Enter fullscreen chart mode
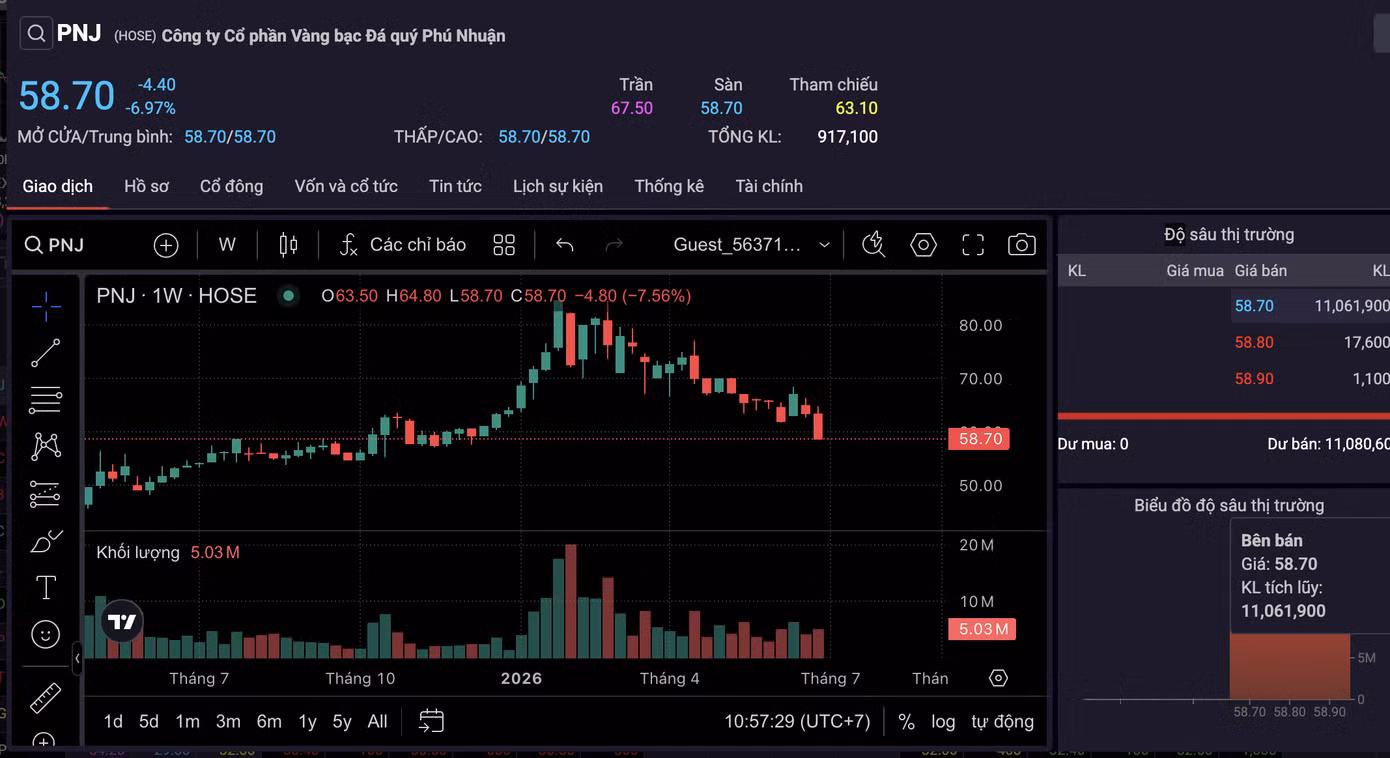The image size is (1390, 758). (x=973, y=245)
